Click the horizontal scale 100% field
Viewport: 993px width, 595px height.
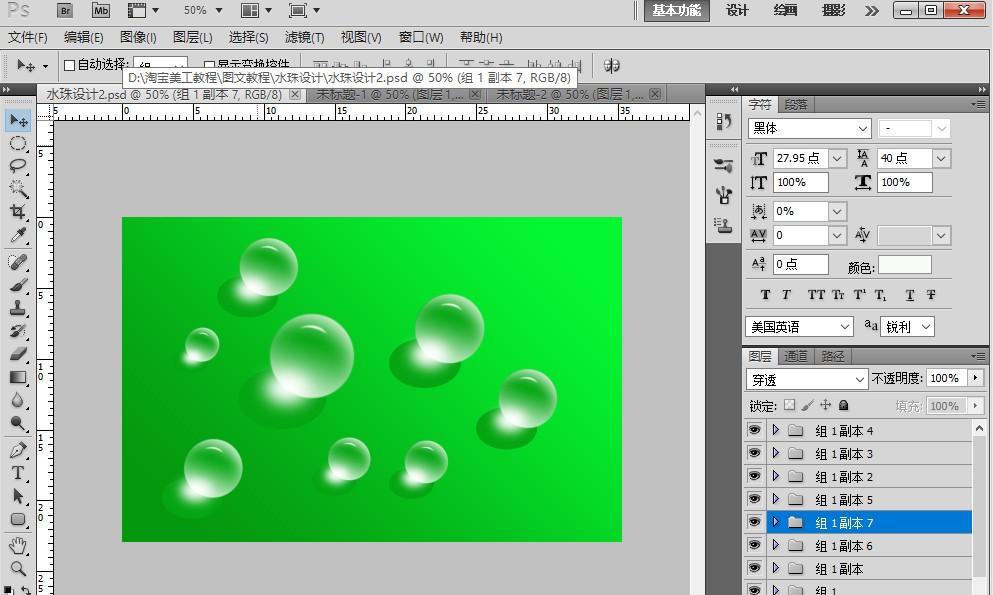point(904,182)
